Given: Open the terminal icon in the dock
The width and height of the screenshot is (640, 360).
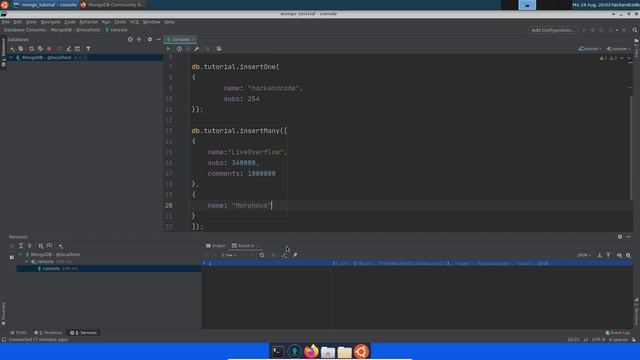Looking at the screenshot, I should click(278, 351).
